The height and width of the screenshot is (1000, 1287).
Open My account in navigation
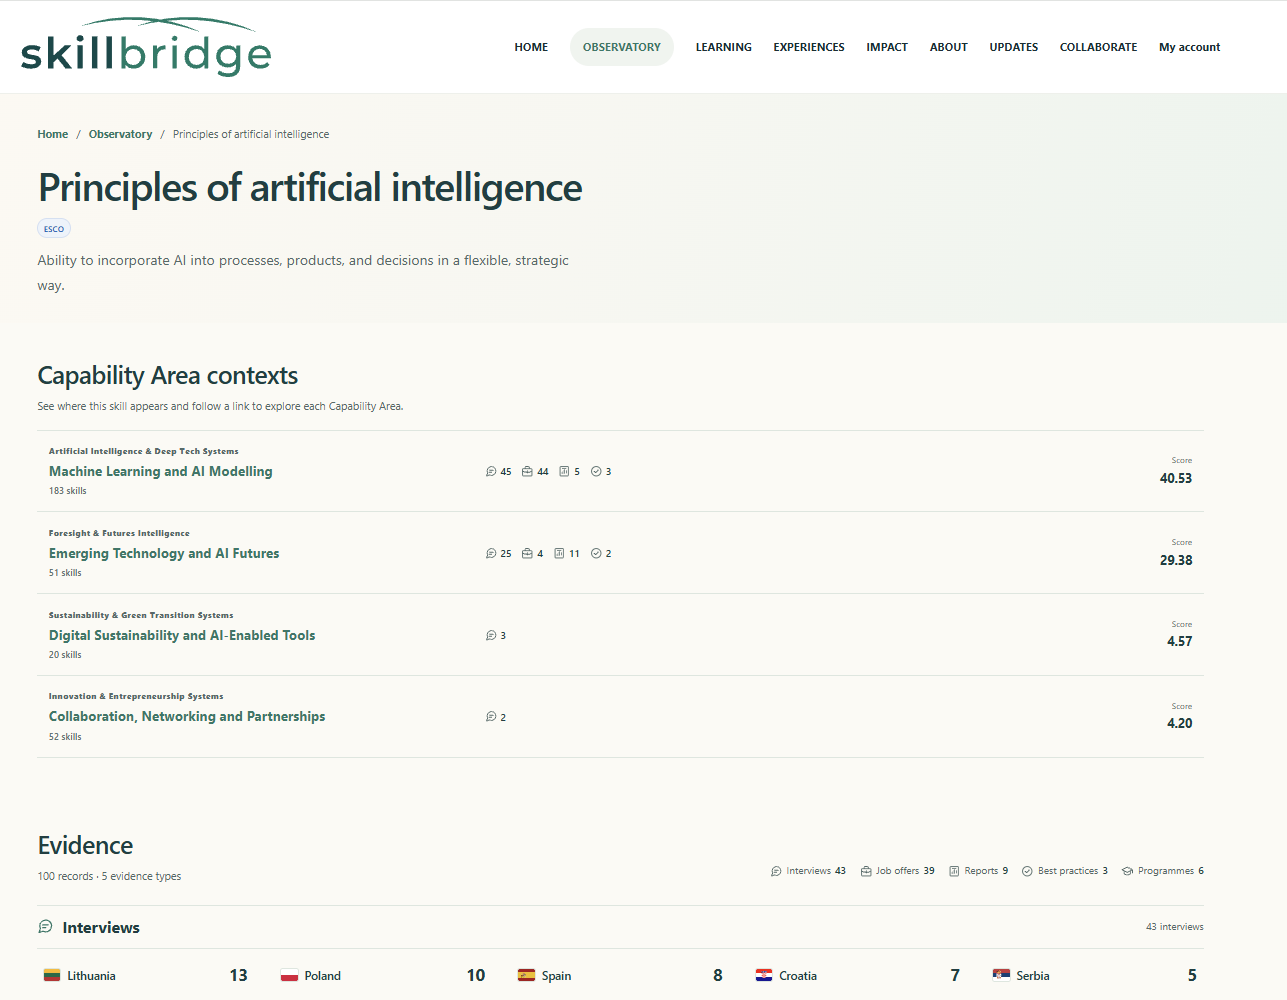coord(1189,47)
